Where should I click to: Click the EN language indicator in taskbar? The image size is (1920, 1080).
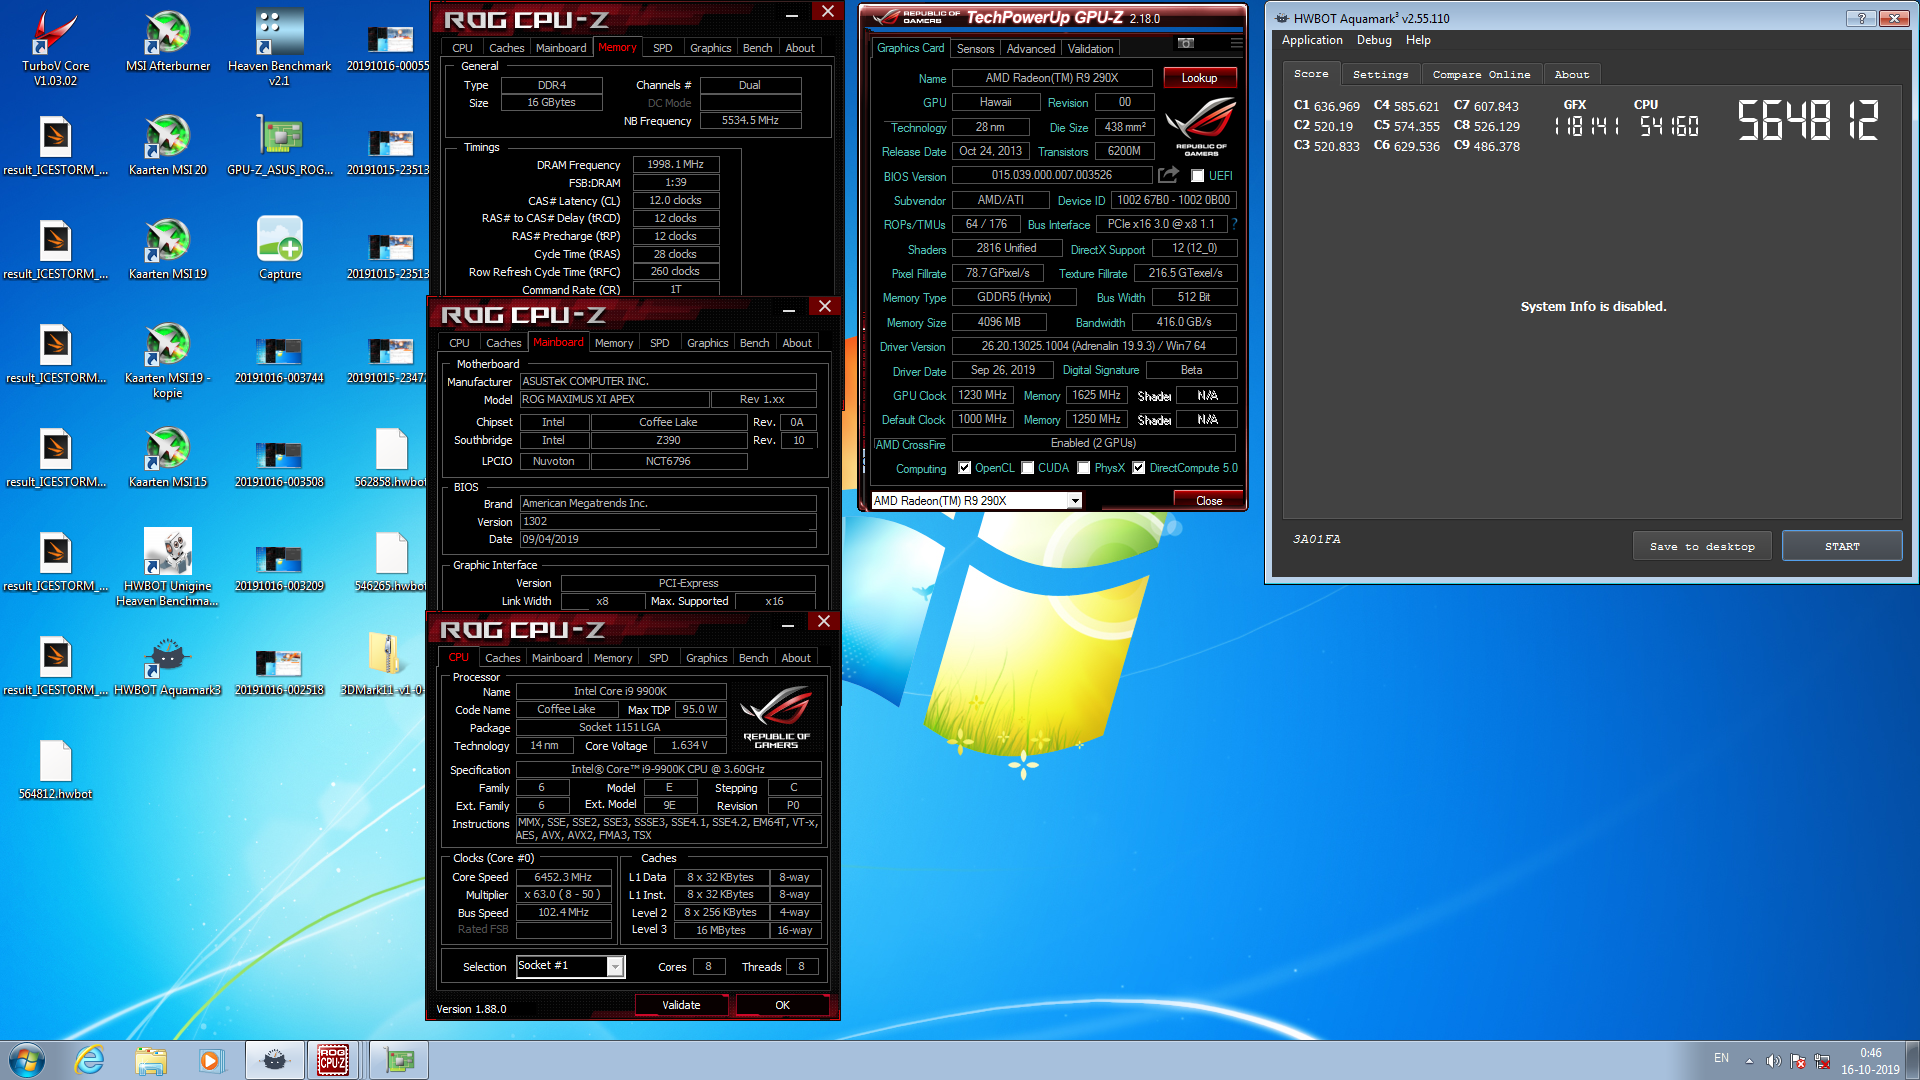tap(1721, 1058)
